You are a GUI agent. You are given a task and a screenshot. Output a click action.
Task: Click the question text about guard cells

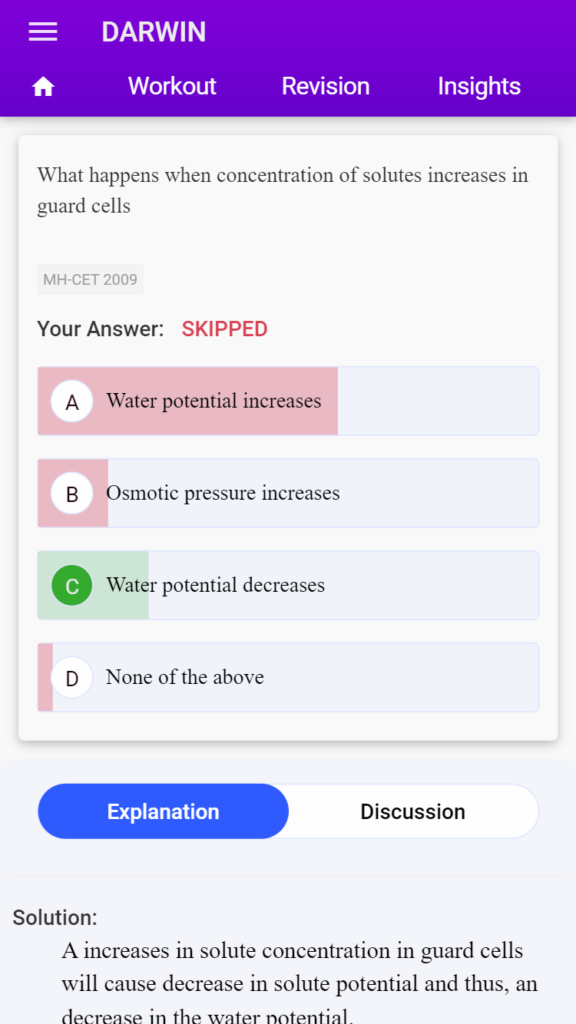(282, 191)
